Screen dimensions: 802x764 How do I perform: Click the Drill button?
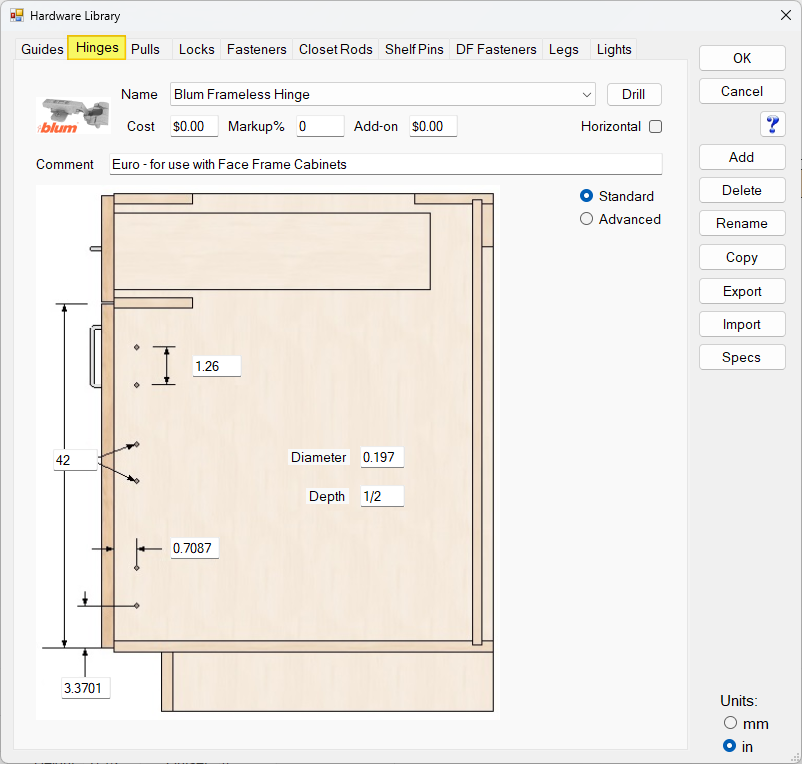pyautogui.click(x=634, y=95)
